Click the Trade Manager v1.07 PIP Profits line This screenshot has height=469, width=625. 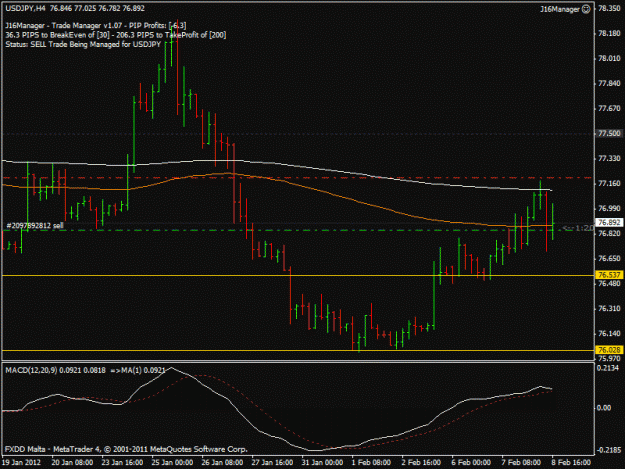click(96, 26)
